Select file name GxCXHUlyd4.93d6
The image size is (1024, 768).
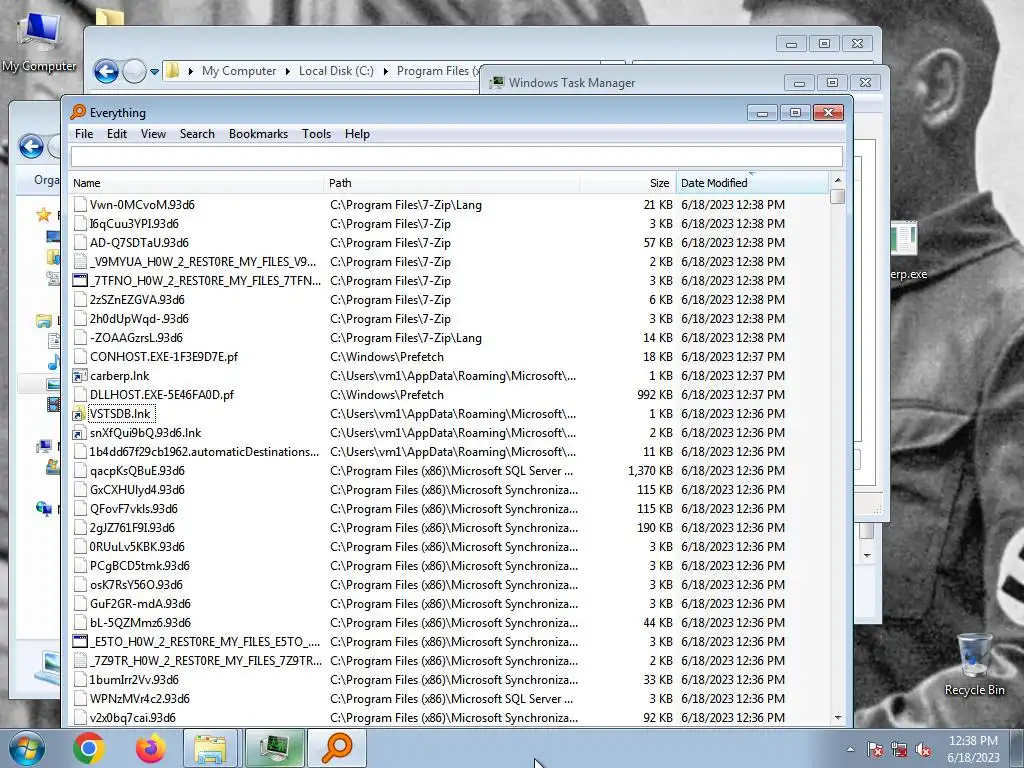click(137, 490)
